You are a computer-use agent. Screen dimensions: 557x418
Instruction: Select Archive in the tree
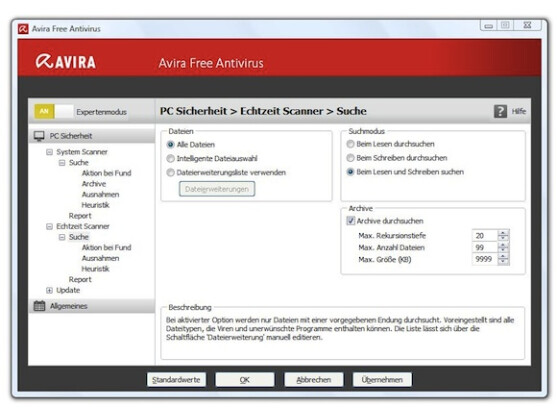point(94,184)
